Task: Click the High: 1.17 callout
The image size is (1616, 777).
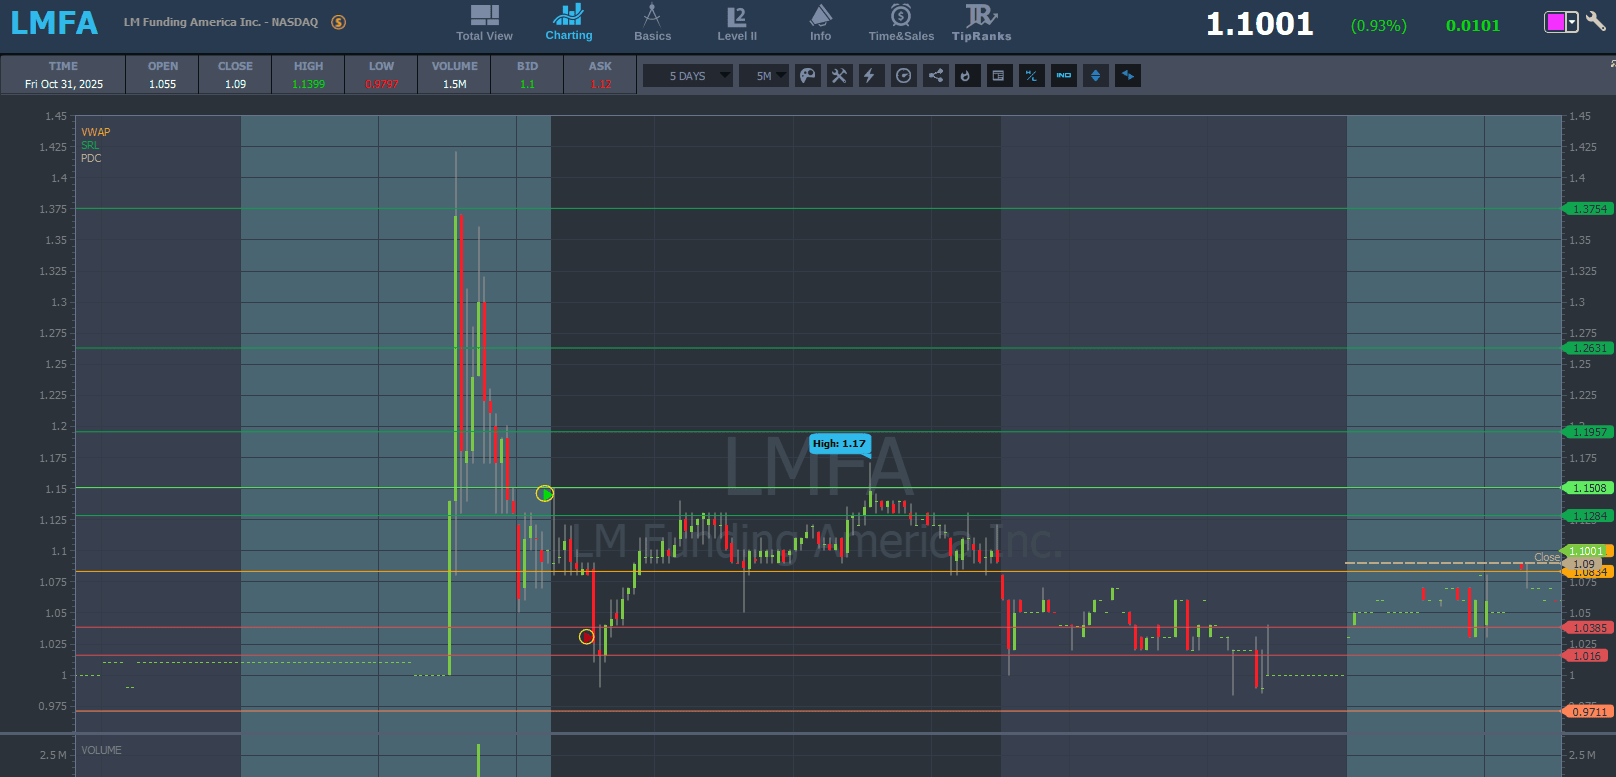Action: (839, 444)
